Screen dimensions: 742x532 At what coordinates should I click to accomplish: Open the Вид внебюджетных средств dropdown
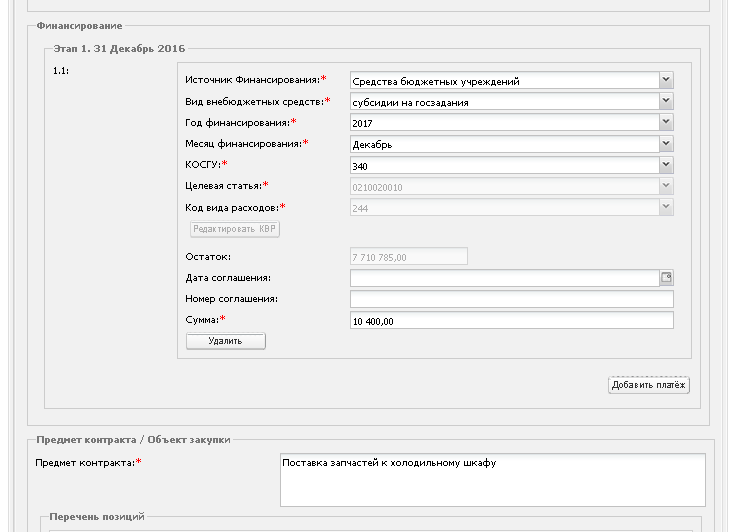click(666, 102)
